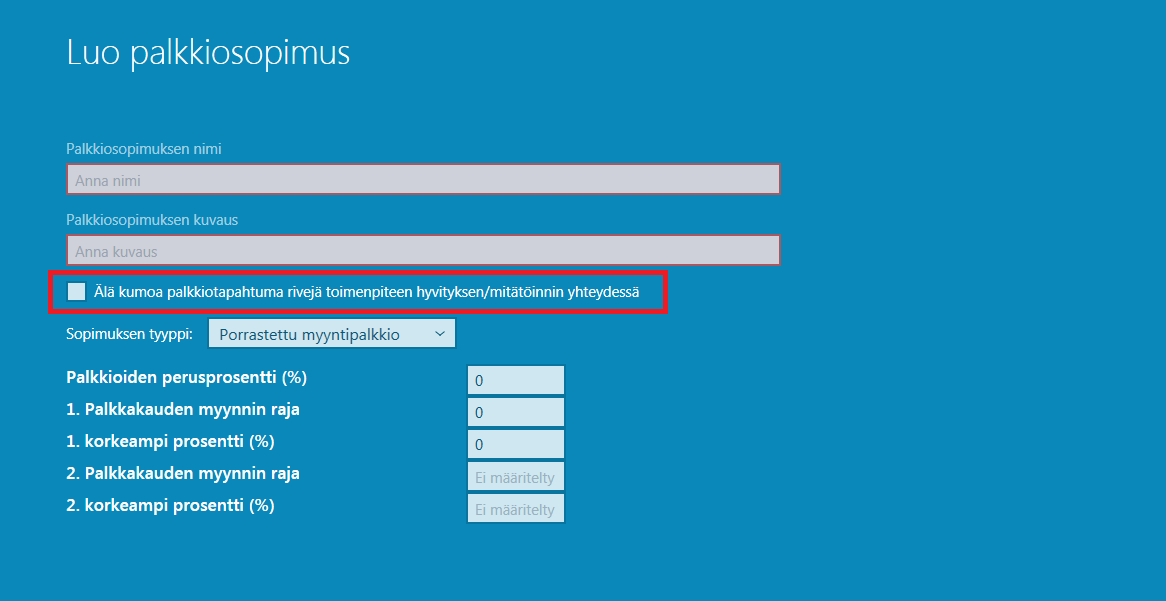The image size is (1166, 601).
Task: Focus the 'Anna nimi' name input field
Action: point(423,180)
